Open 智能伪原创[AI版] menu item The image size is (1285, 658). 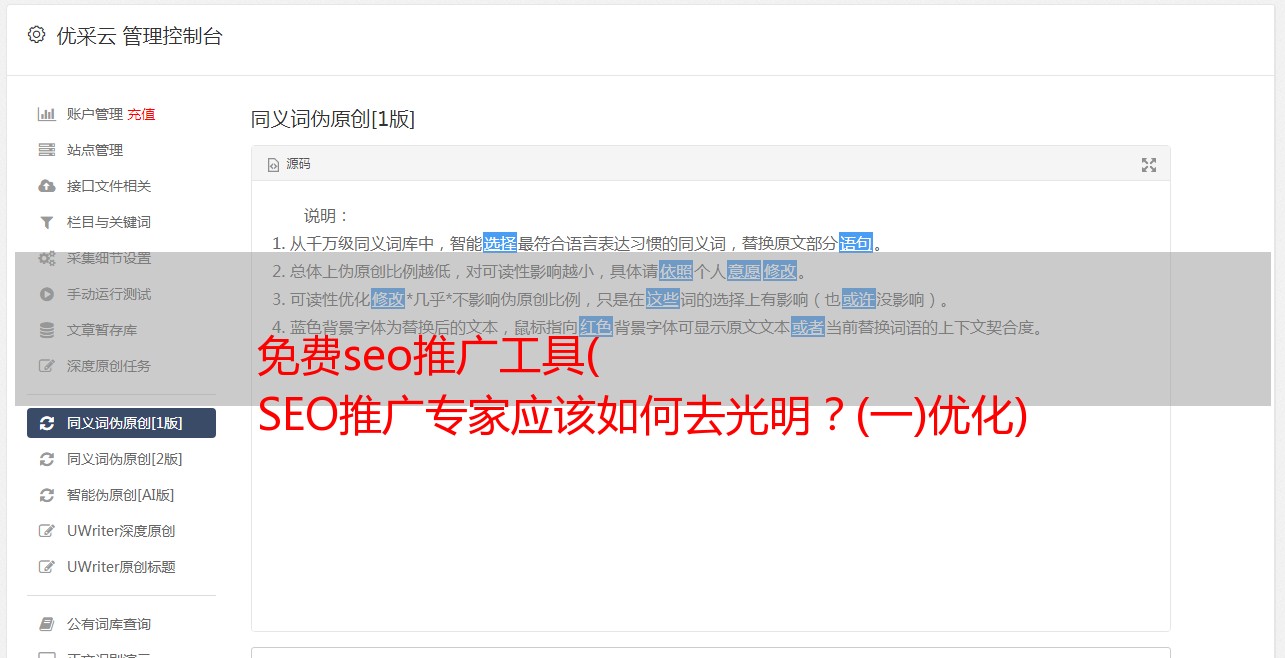(121, 495)
